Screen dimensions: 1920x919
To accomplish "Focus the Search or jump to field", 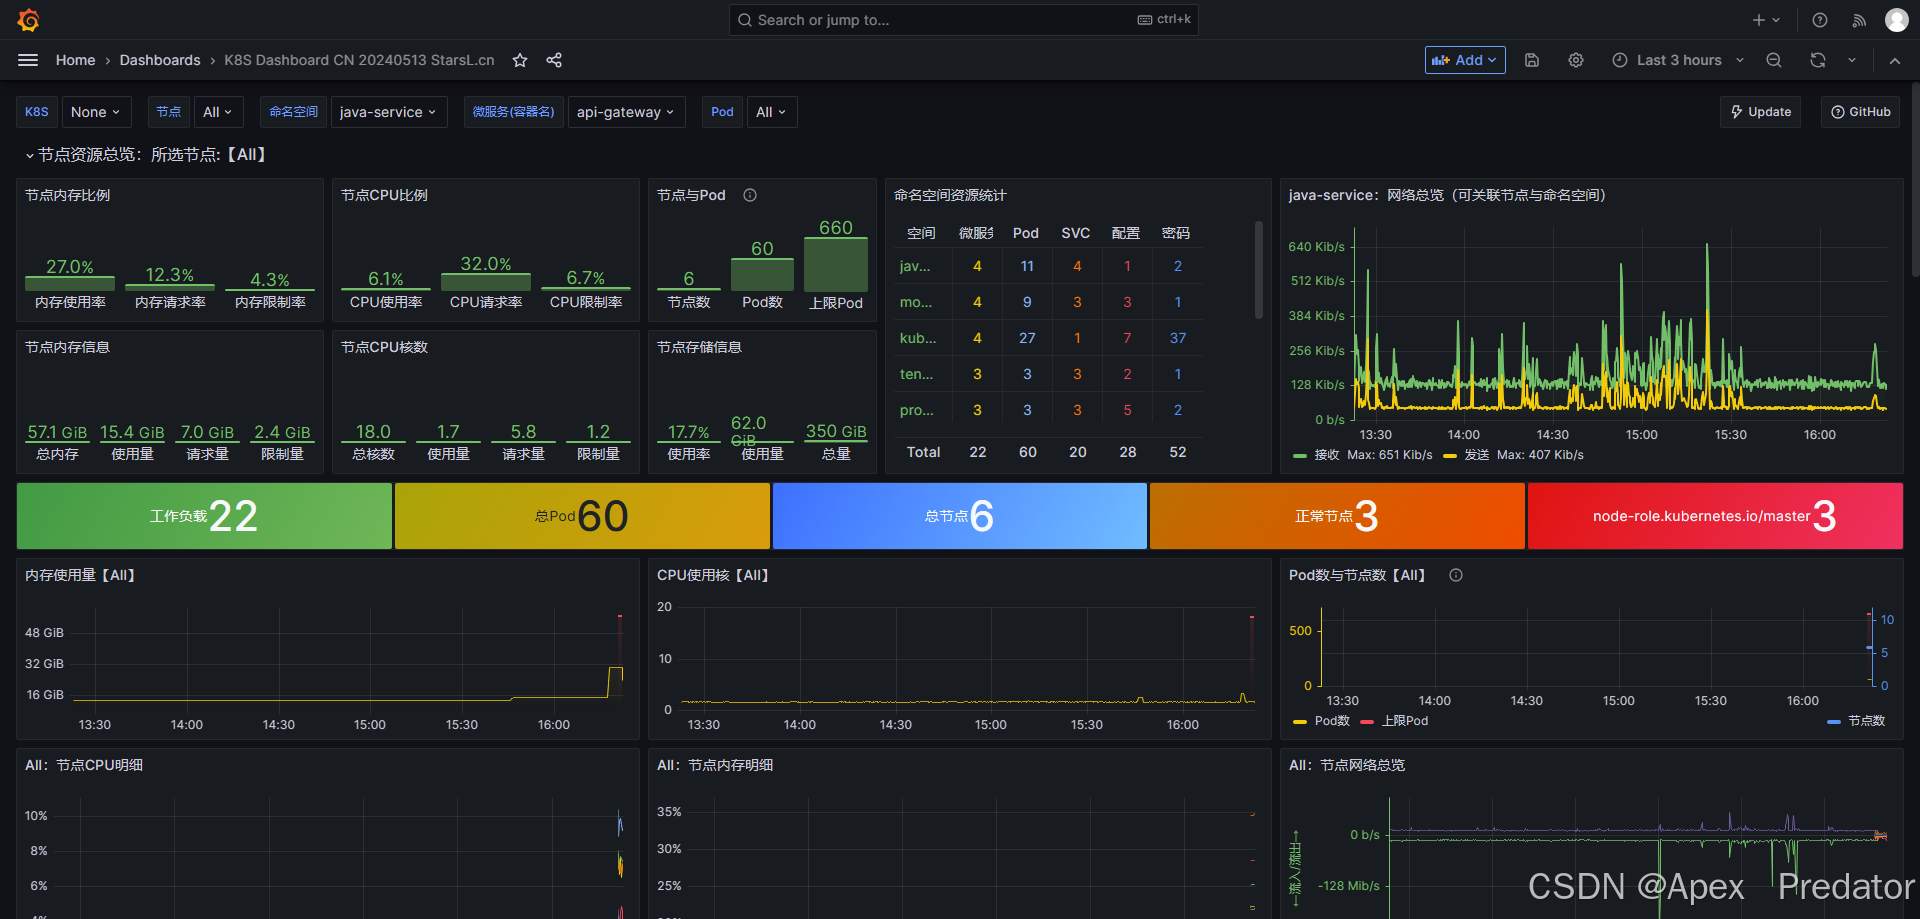I will [x=964, y=20].
